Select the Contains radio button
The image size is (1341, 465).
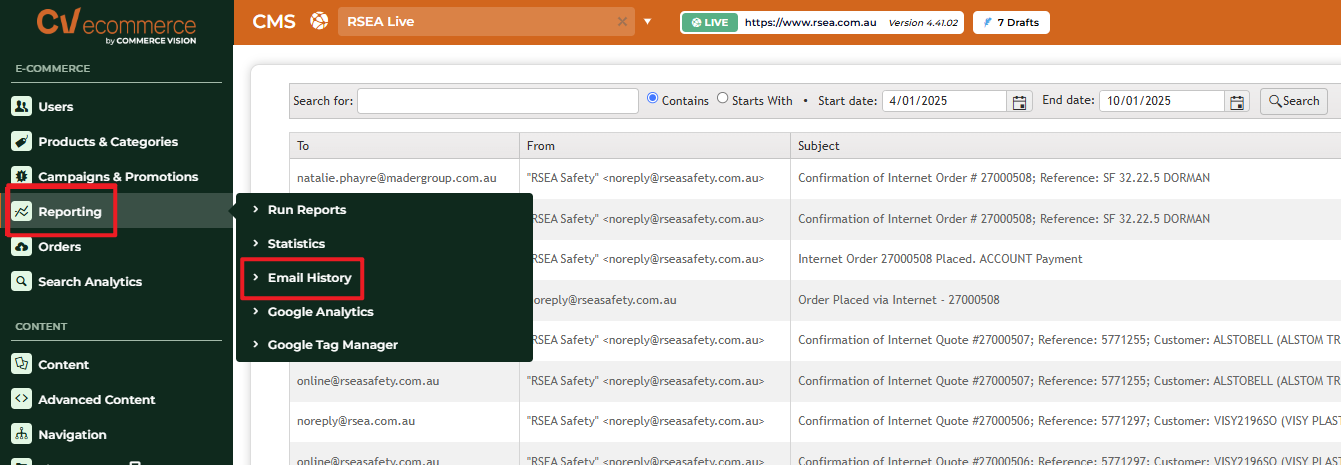653,98
